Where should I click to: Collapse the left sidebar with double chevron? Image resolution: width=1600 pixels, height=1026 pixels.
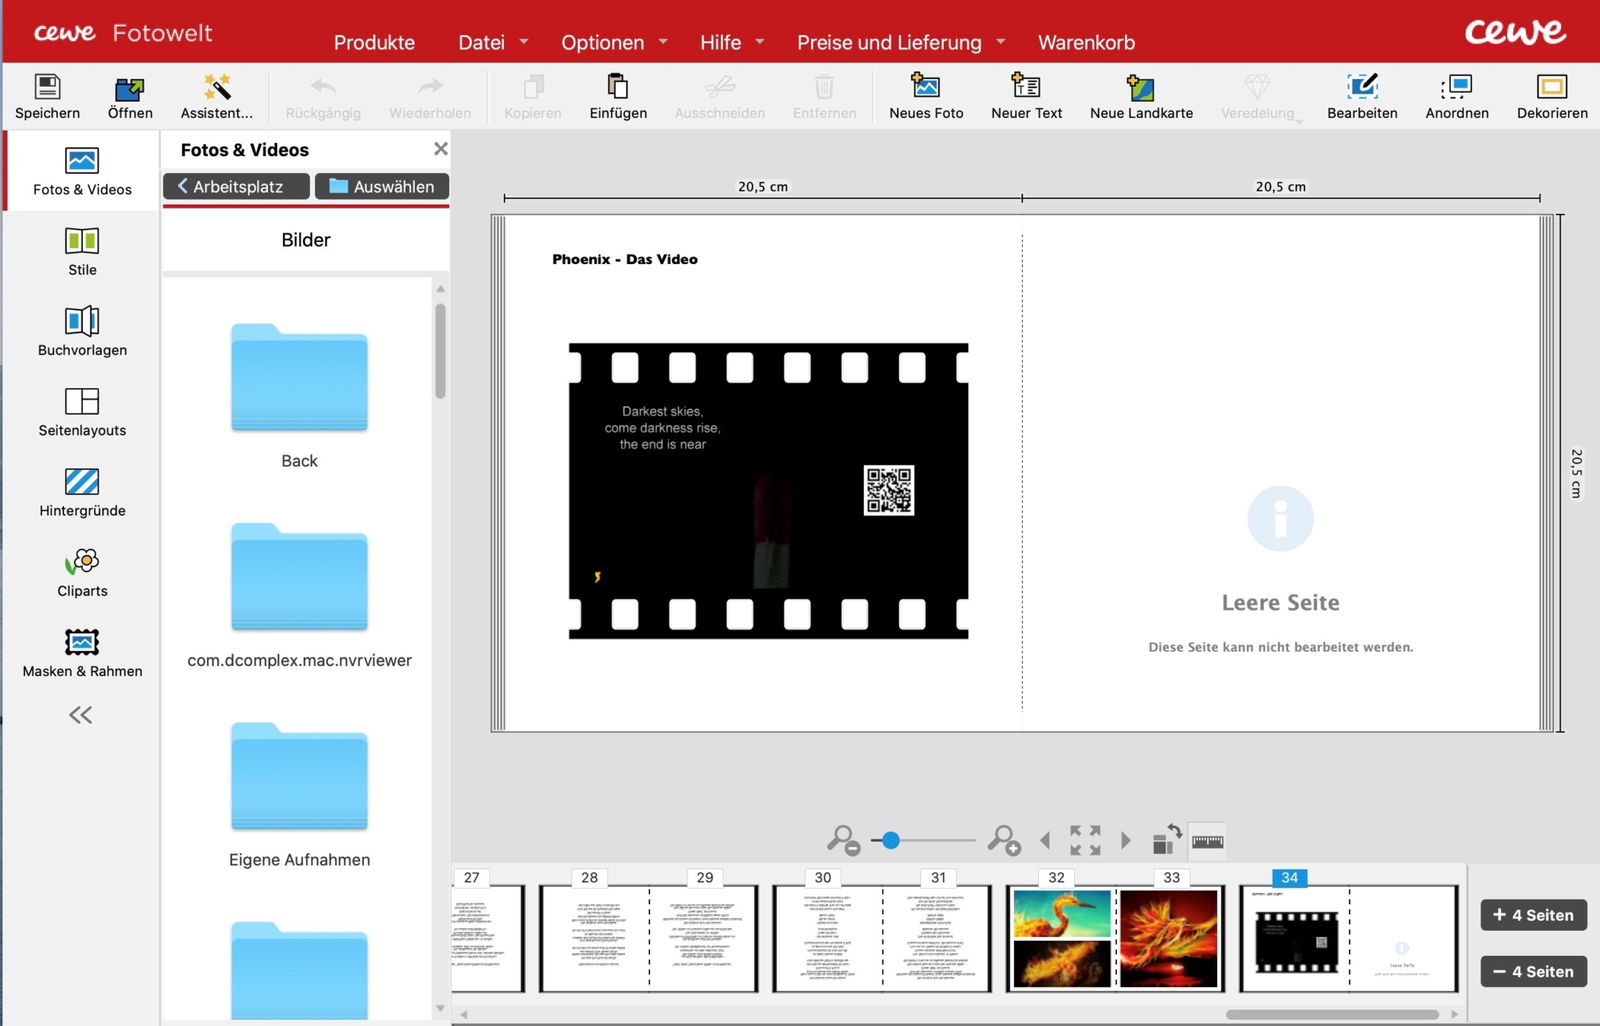(x=81, y=715)
